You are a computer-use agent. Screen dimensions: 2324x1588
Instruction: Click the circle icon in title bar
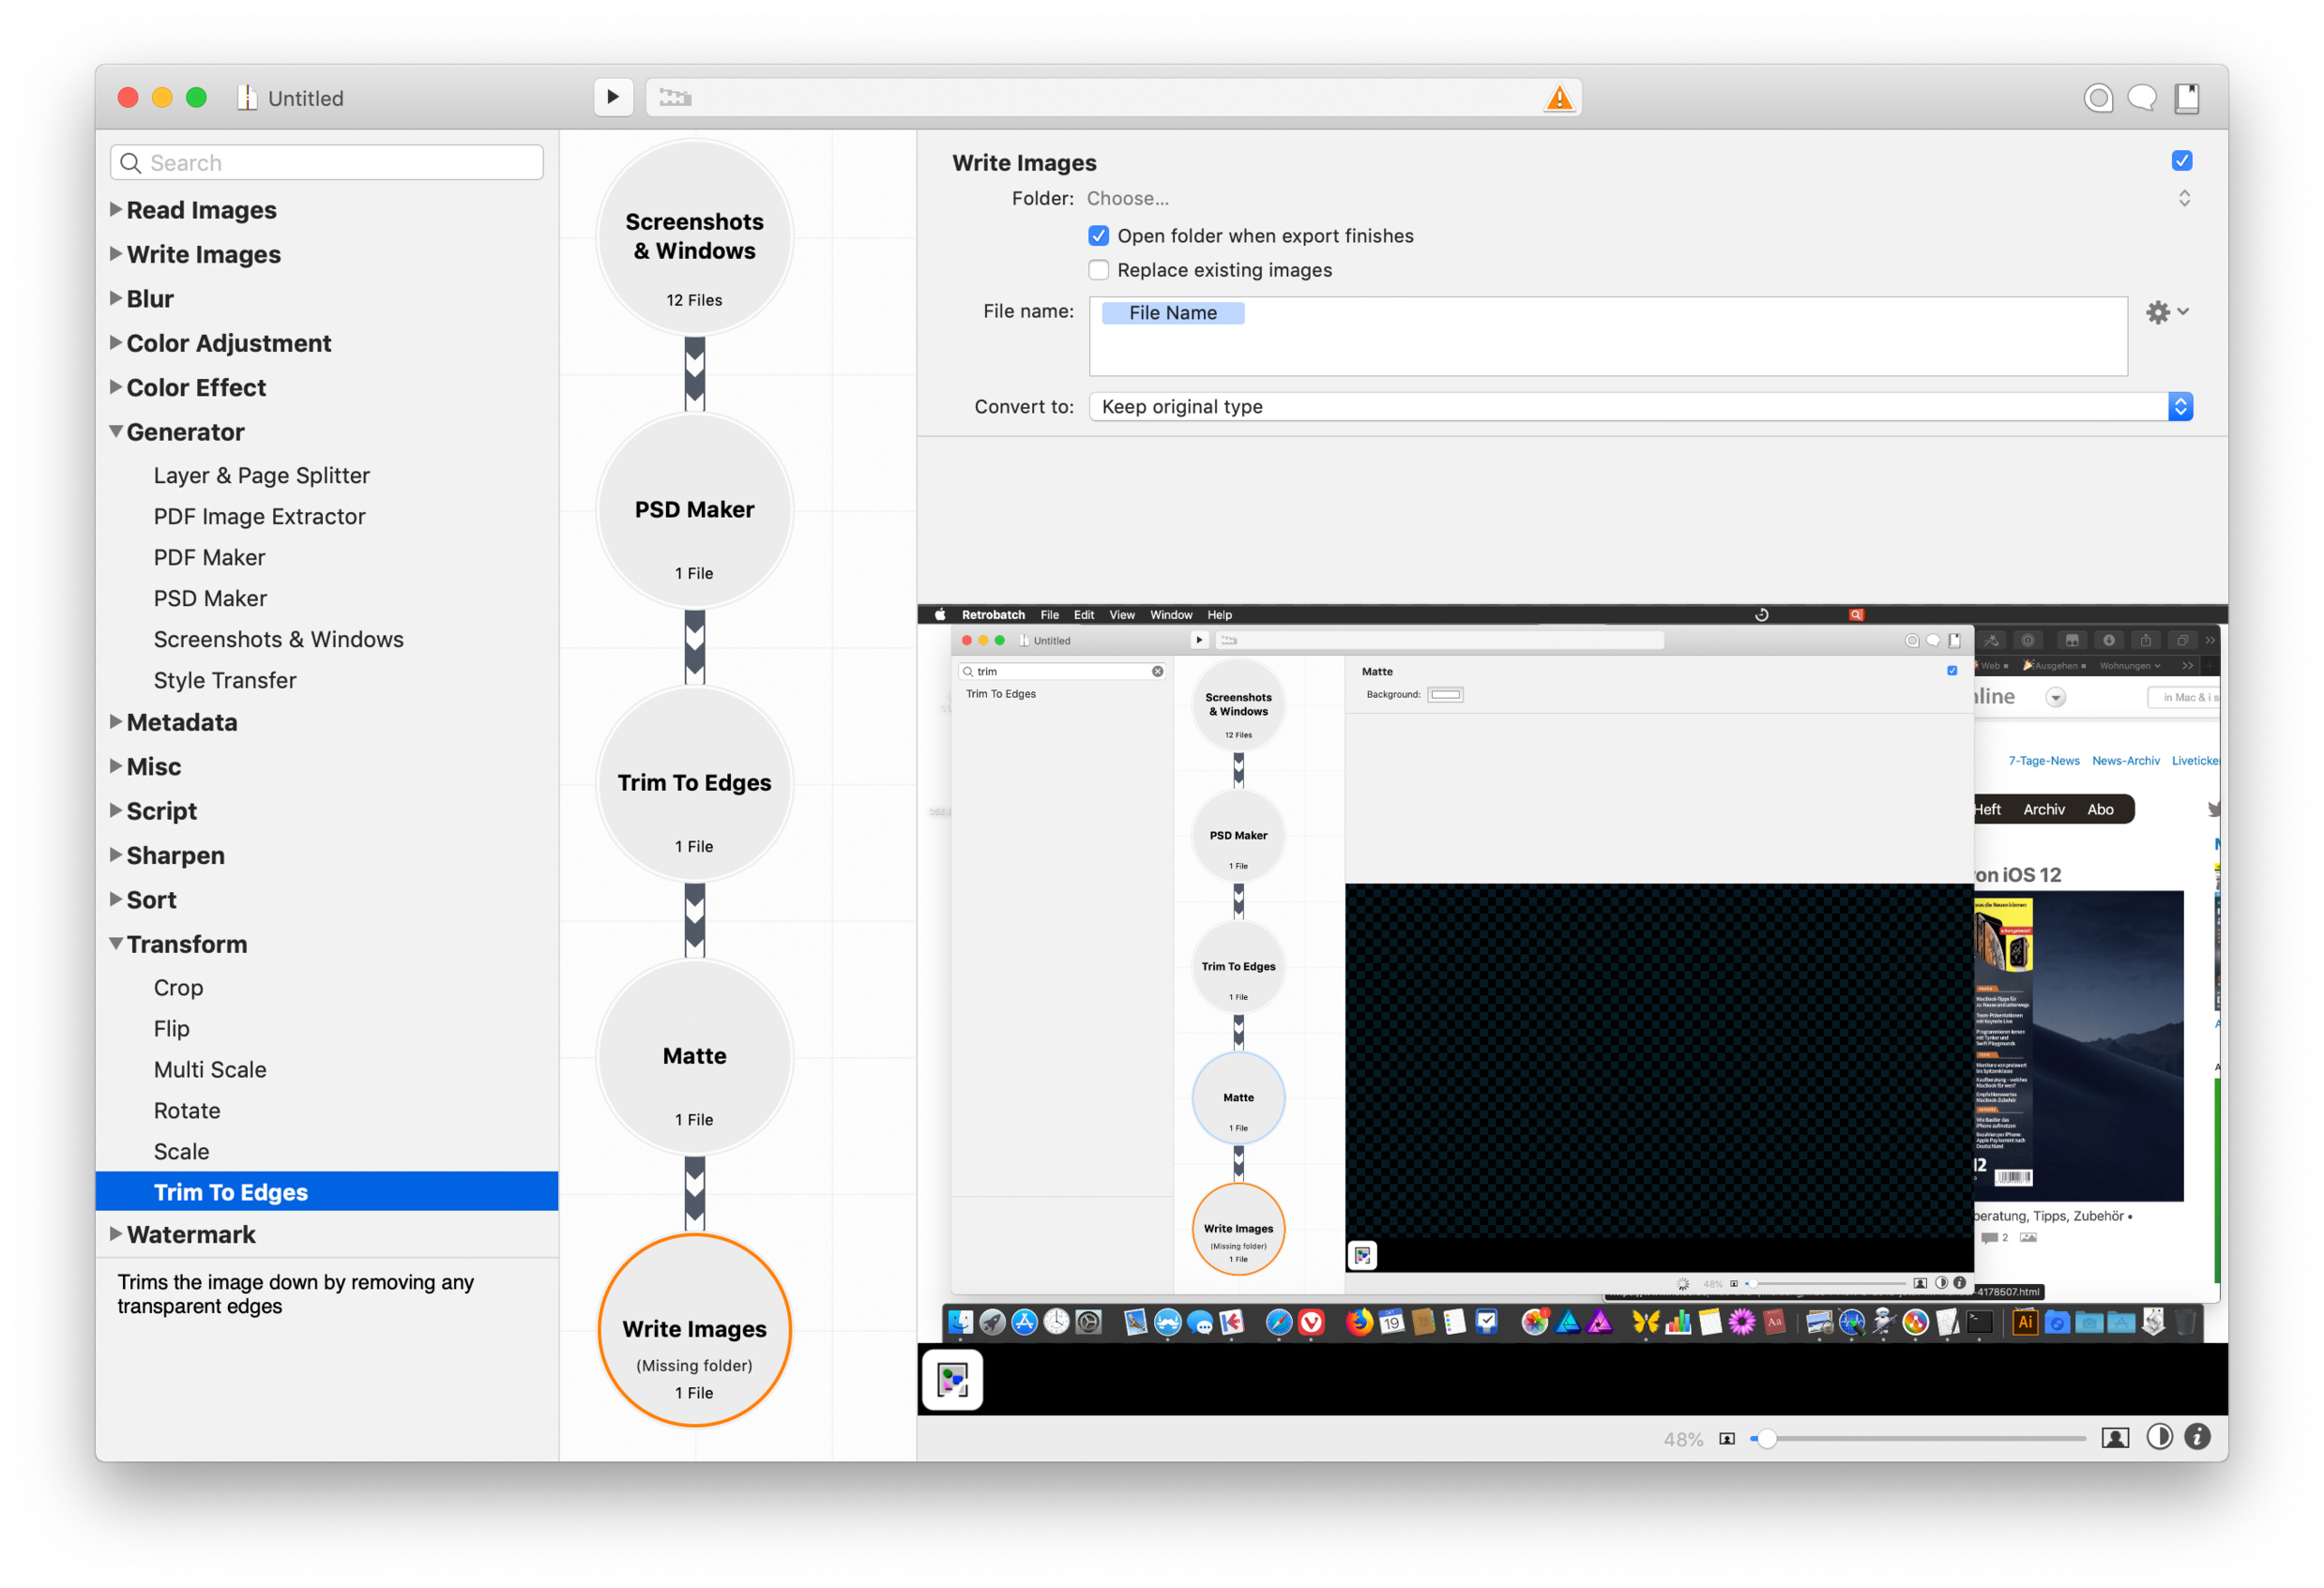point(2097,98)
